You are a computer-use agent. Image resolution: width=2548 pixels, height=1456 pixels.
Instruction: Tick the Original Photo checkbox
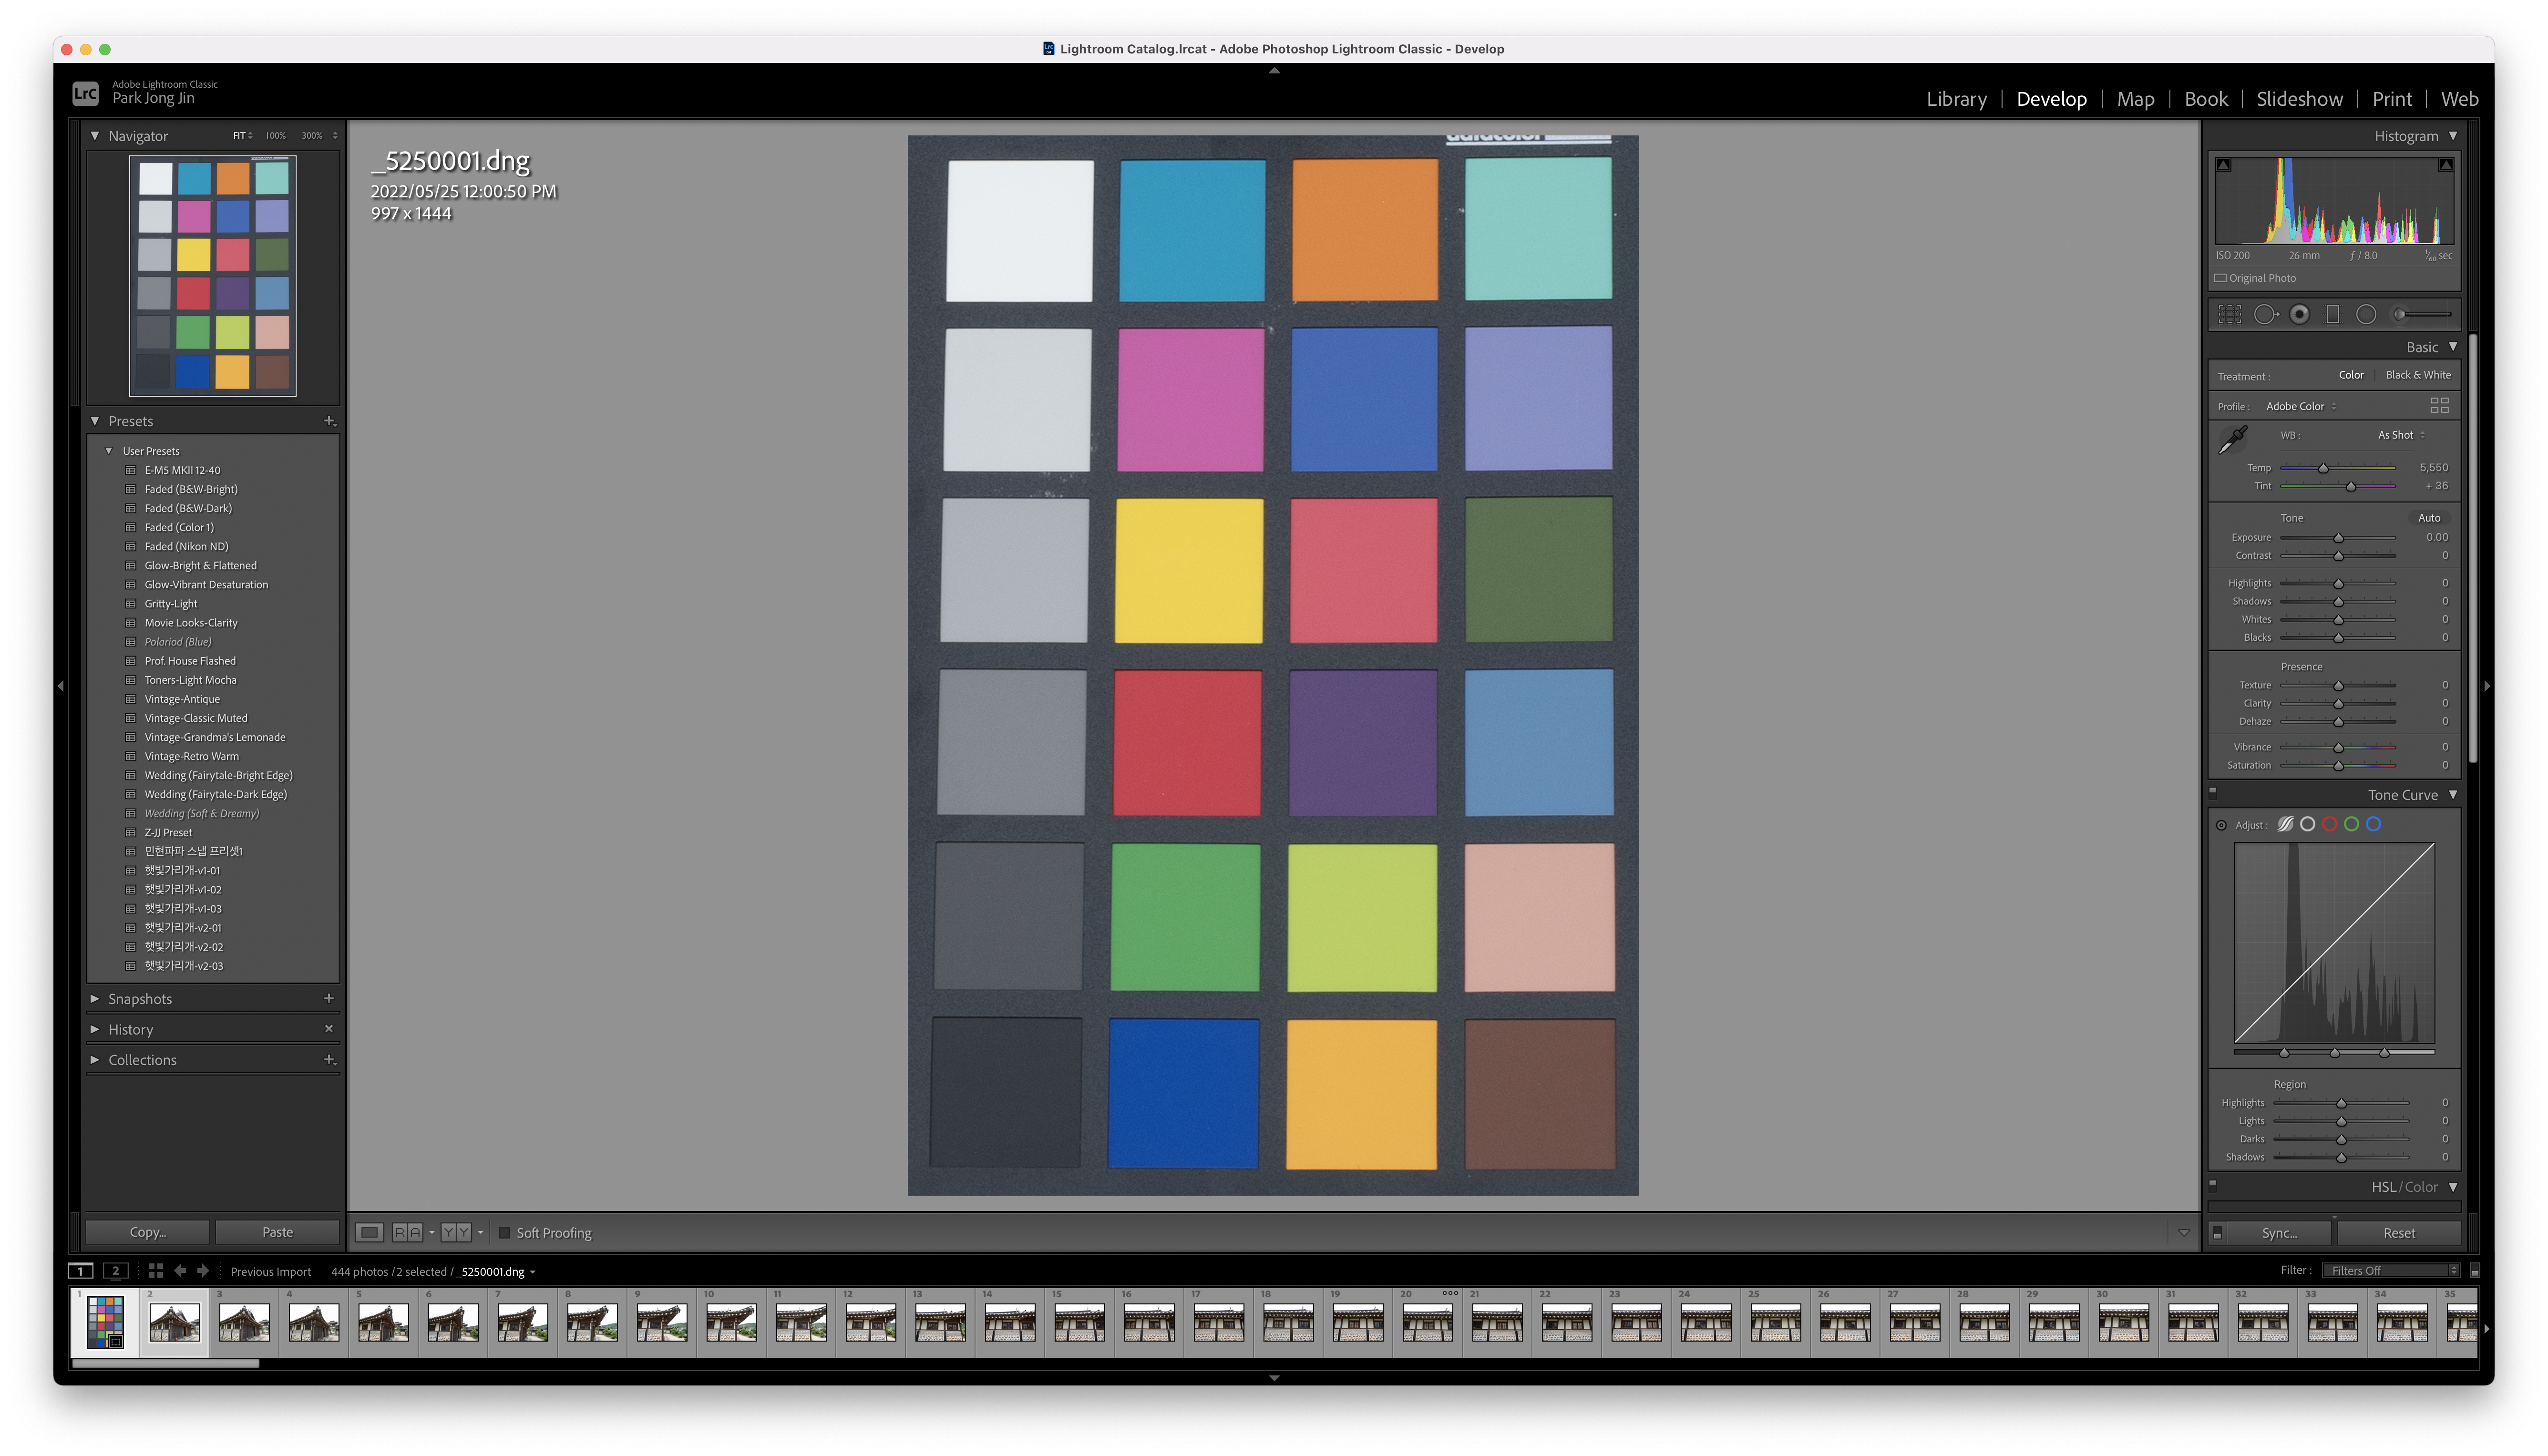pos(2220,278)
